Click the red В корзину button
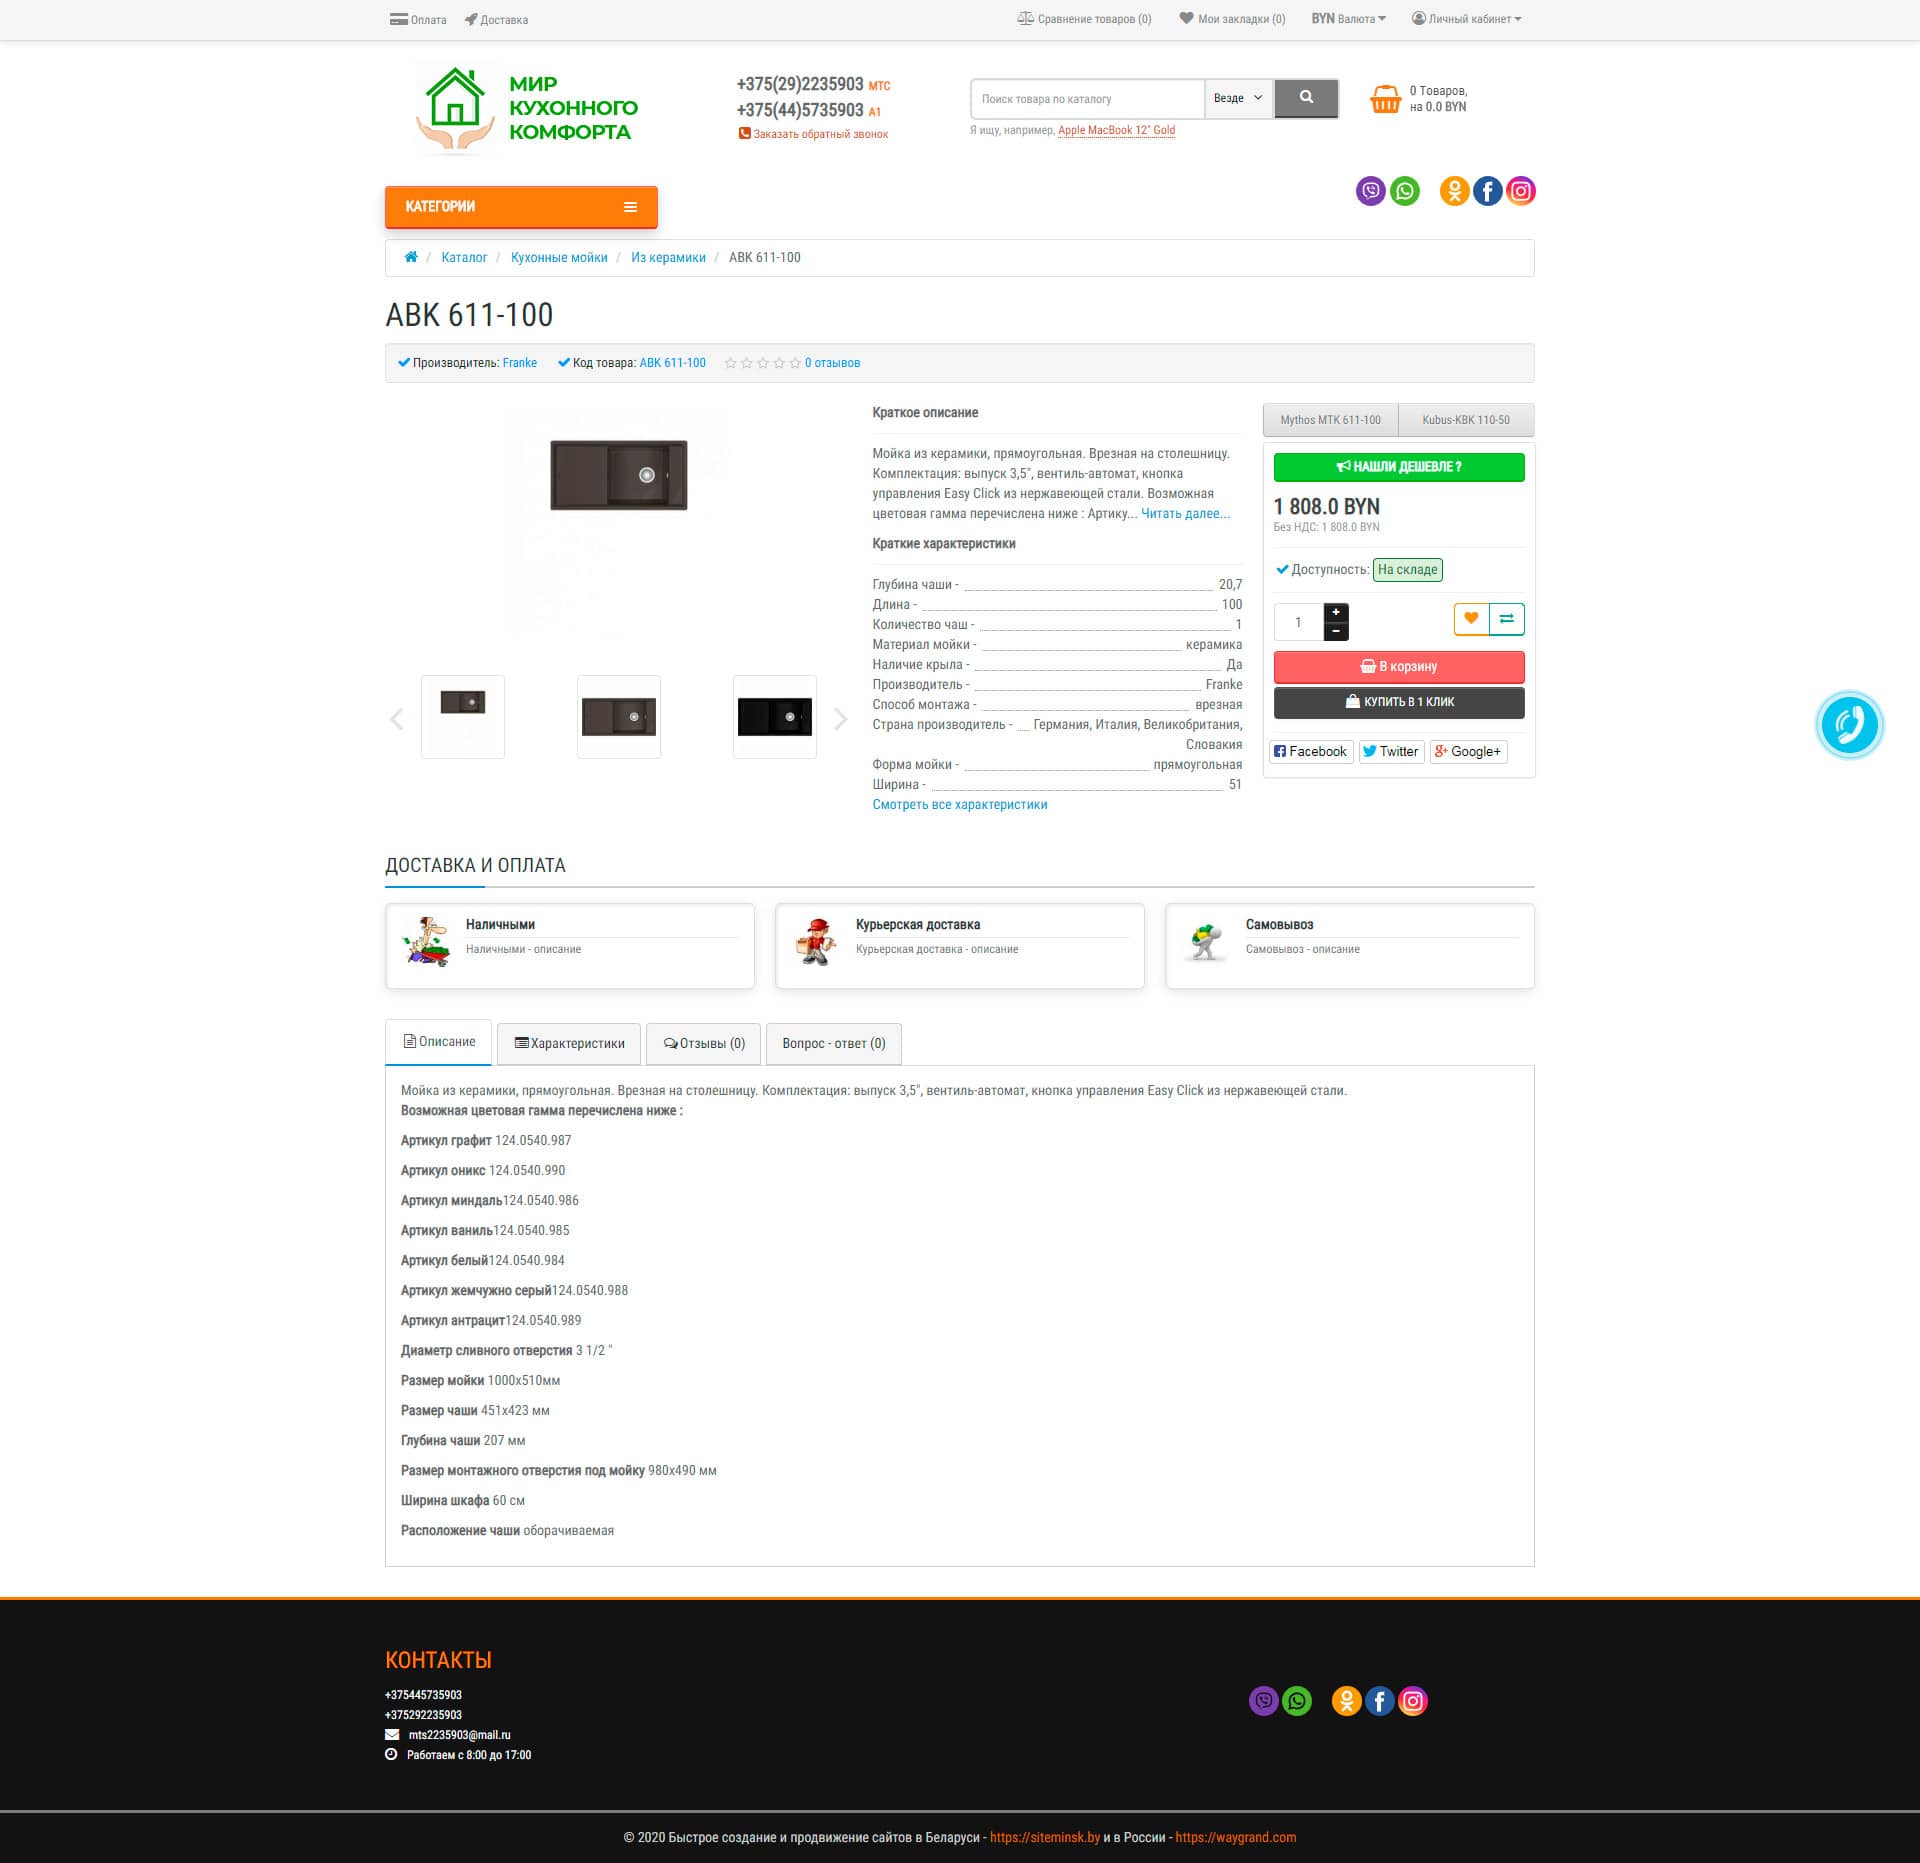 point(1398,666)
